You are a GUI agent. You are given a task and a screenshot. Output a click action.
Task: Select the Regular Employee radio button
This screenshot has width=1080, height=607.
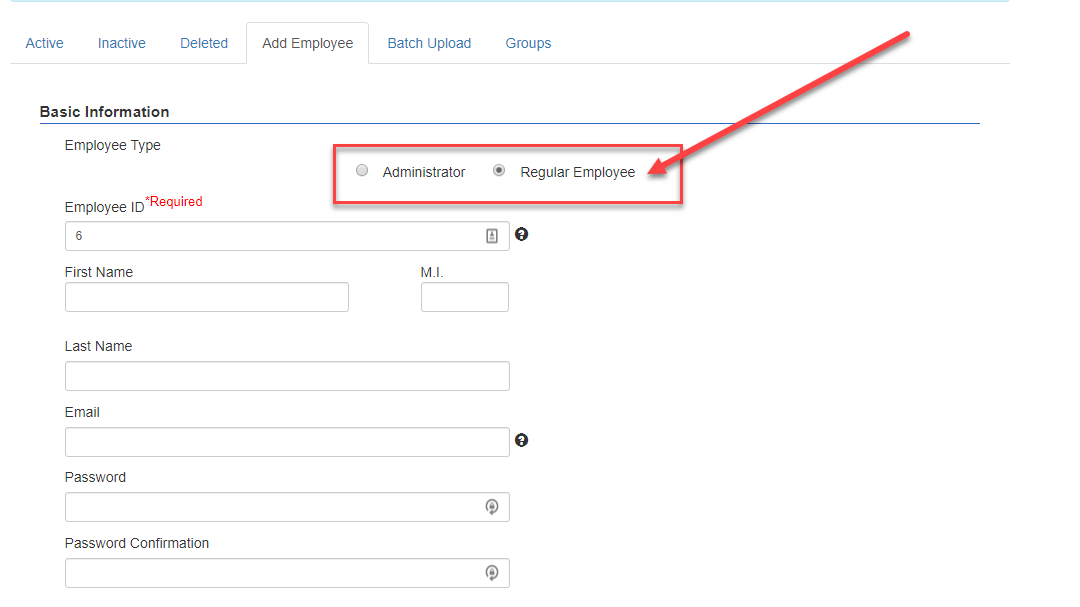coord(498,170)
